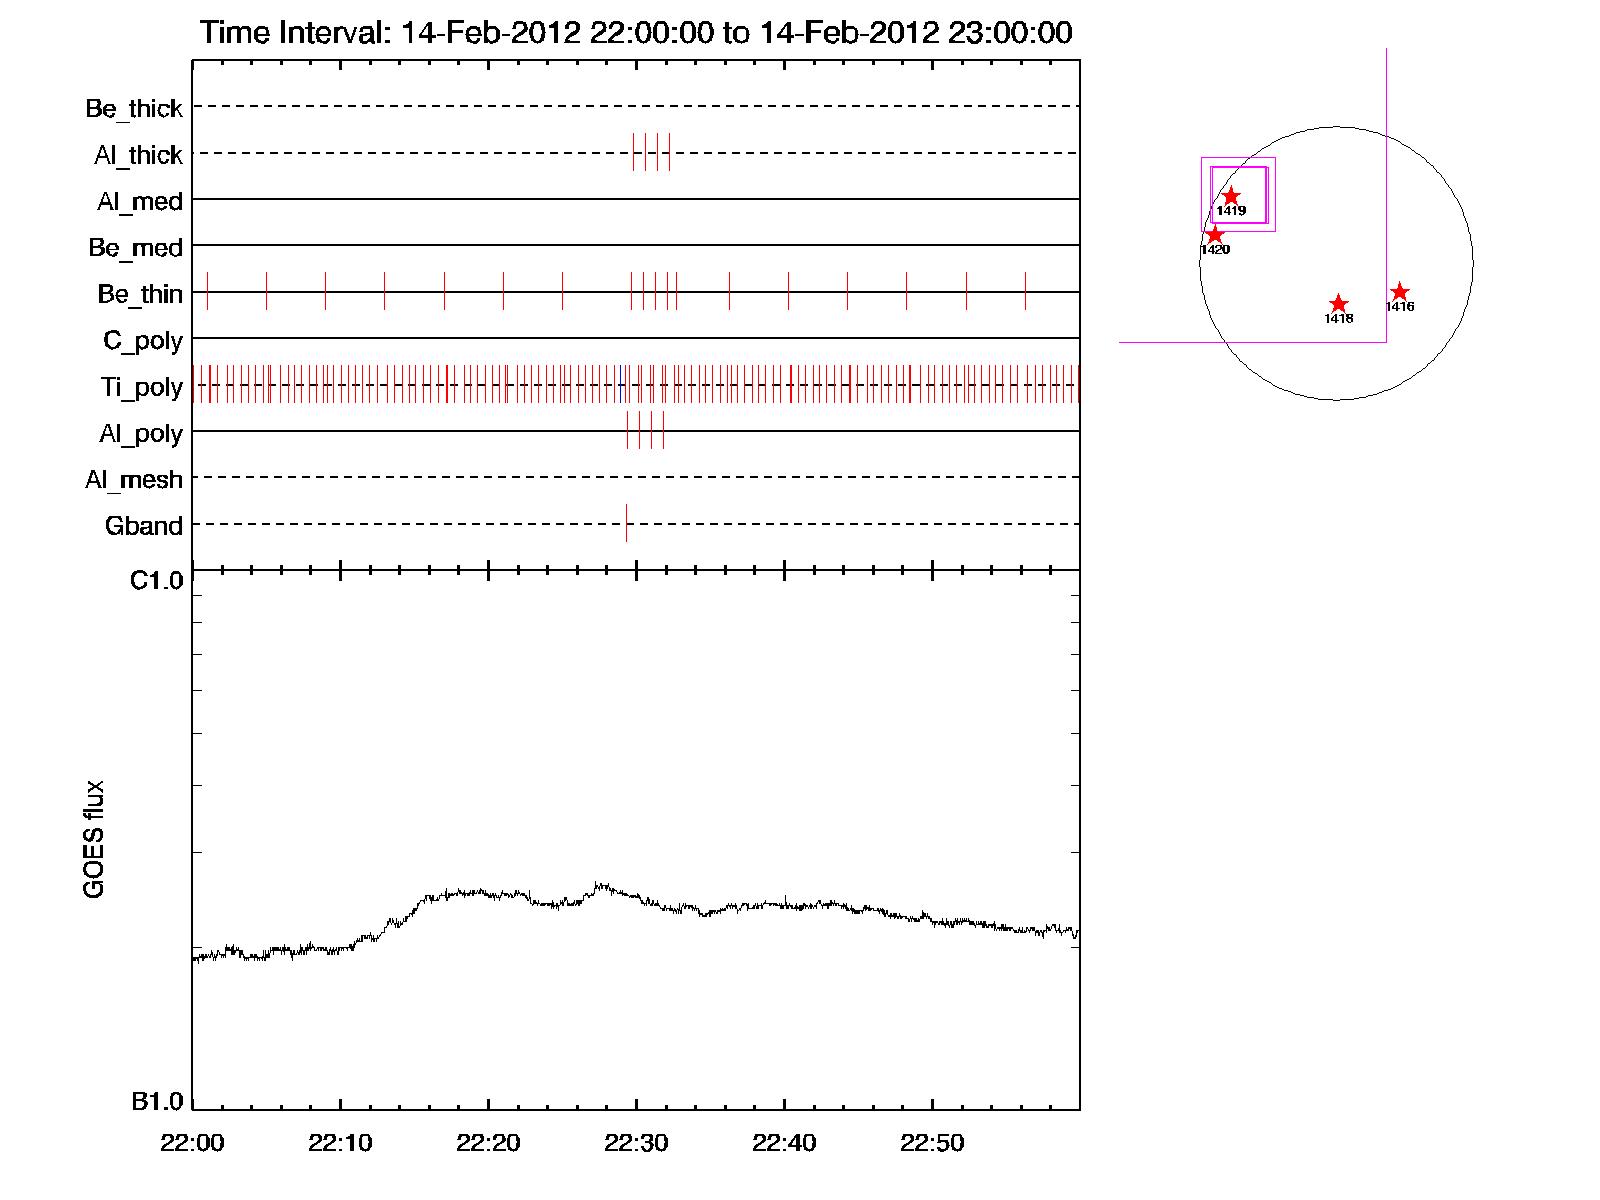Select the Al_med filter label

[139, 201]
